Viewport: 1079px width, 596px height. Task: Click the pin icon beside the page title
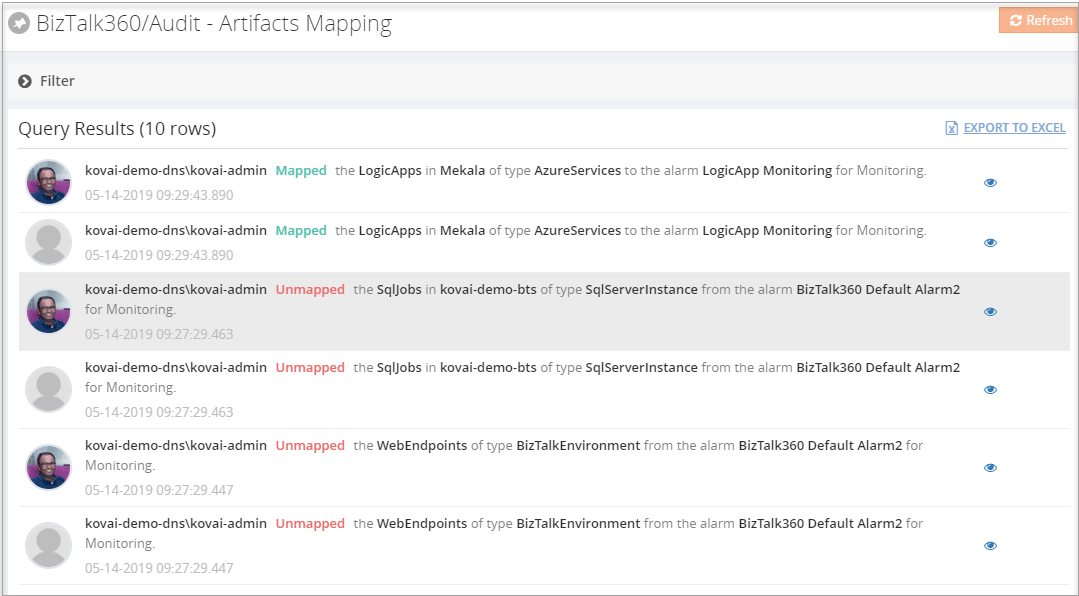coord(19,23)
